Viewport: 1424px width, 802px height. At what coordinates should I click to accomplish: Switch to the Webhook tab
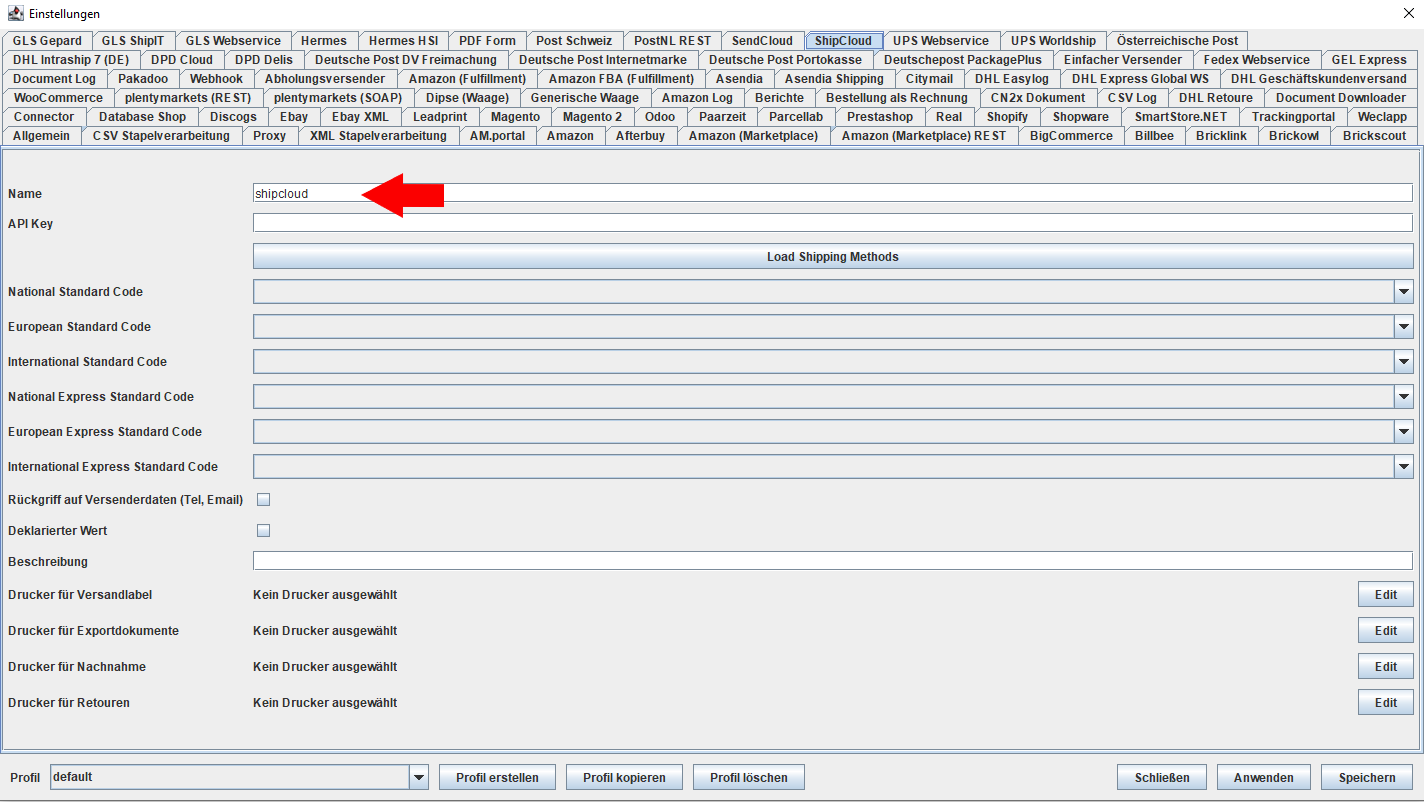216,79
